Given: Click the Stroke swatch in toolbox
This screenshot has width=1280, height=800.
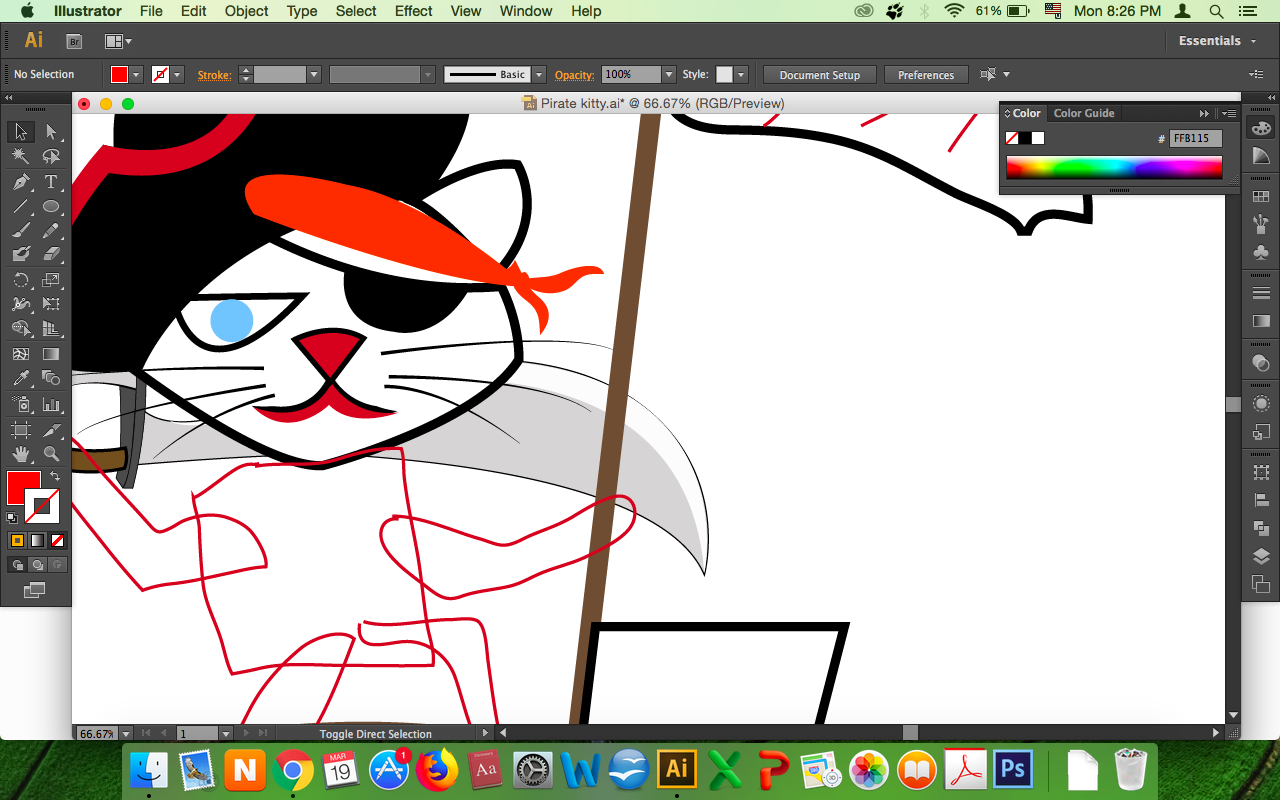Looking at the screenshot, I should tap(42, 506).
